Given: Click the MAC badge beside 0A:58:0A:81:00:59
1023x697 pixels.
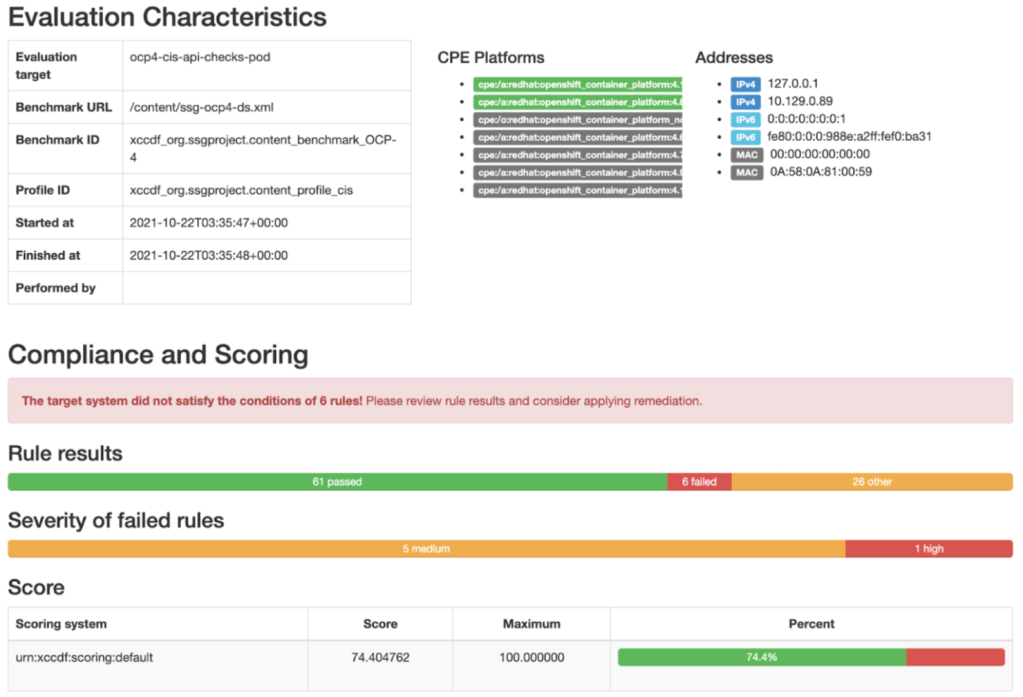Looking at the screenshot, I should 746,172.
